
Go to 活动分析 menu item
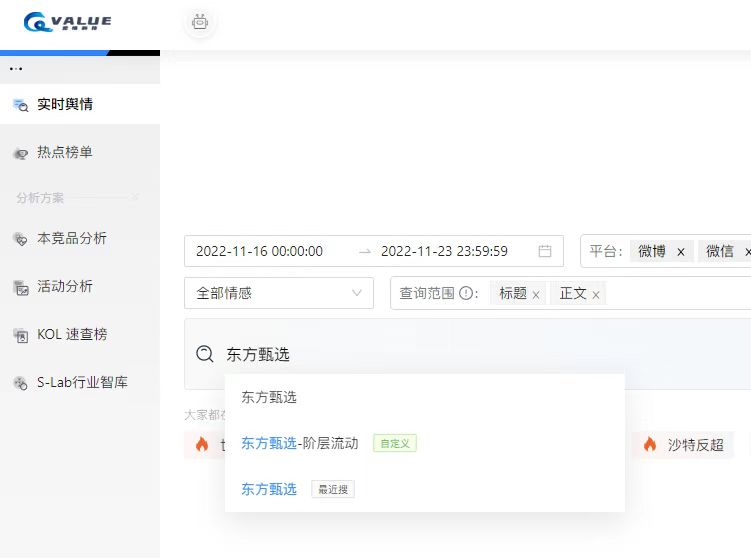[x=65, y=286]
